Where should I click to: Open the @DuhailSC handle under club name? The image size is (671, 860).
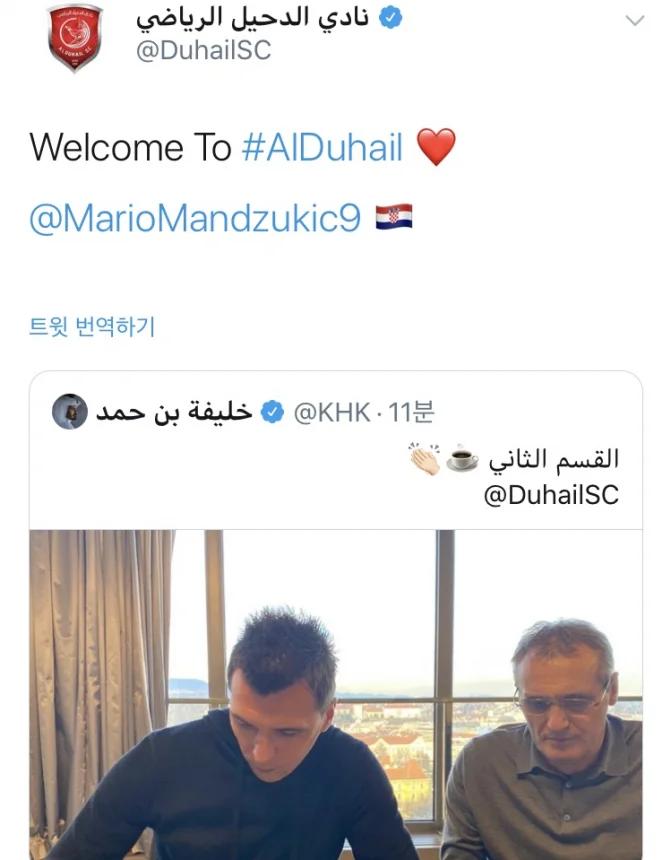click(204, 50)
